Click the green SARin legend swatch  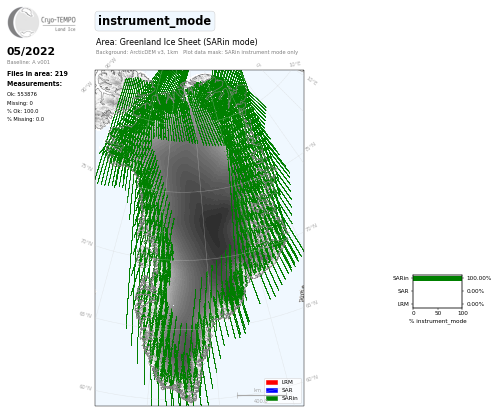(272, 398)
